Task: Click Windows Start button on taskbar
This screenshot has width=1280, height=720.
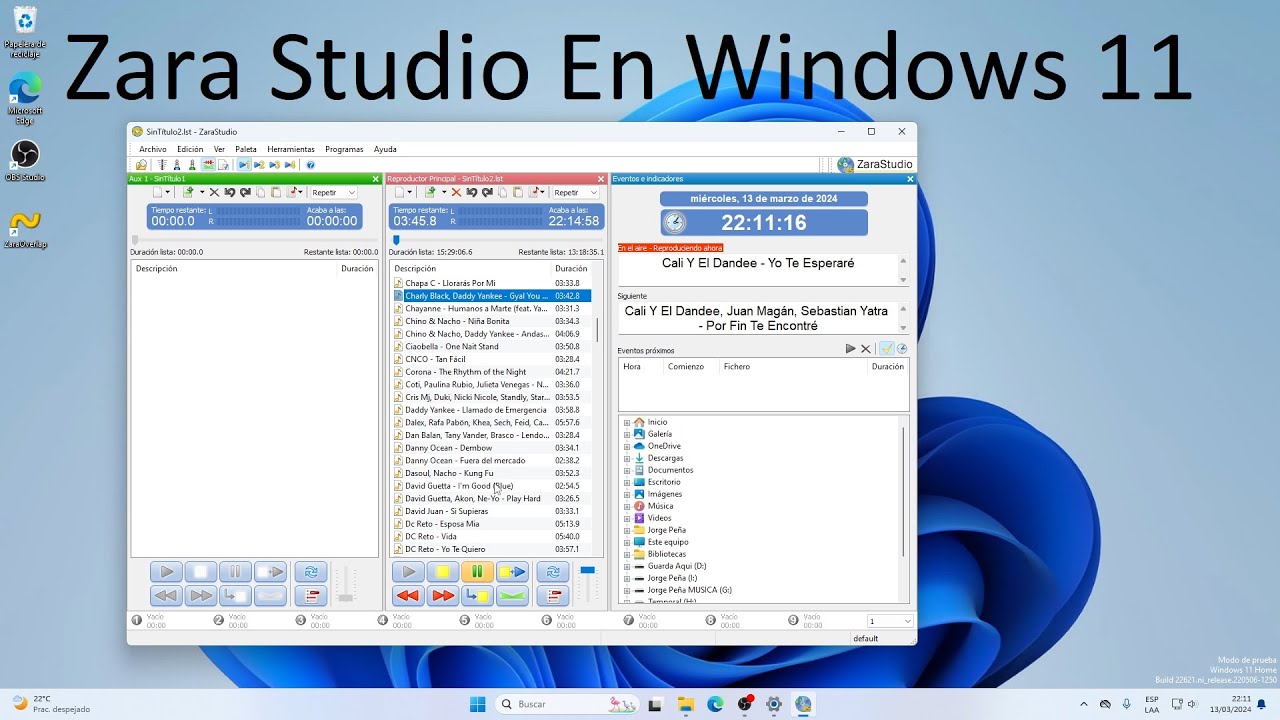Action: click(x=478, y=704)
